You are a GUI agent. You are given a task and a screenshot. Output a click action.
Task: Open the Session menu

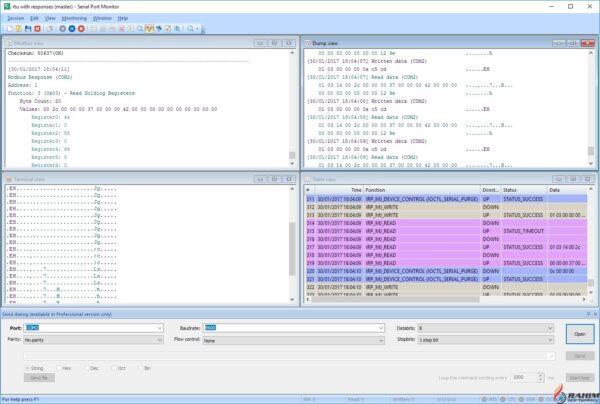click(x=16, y=18)
